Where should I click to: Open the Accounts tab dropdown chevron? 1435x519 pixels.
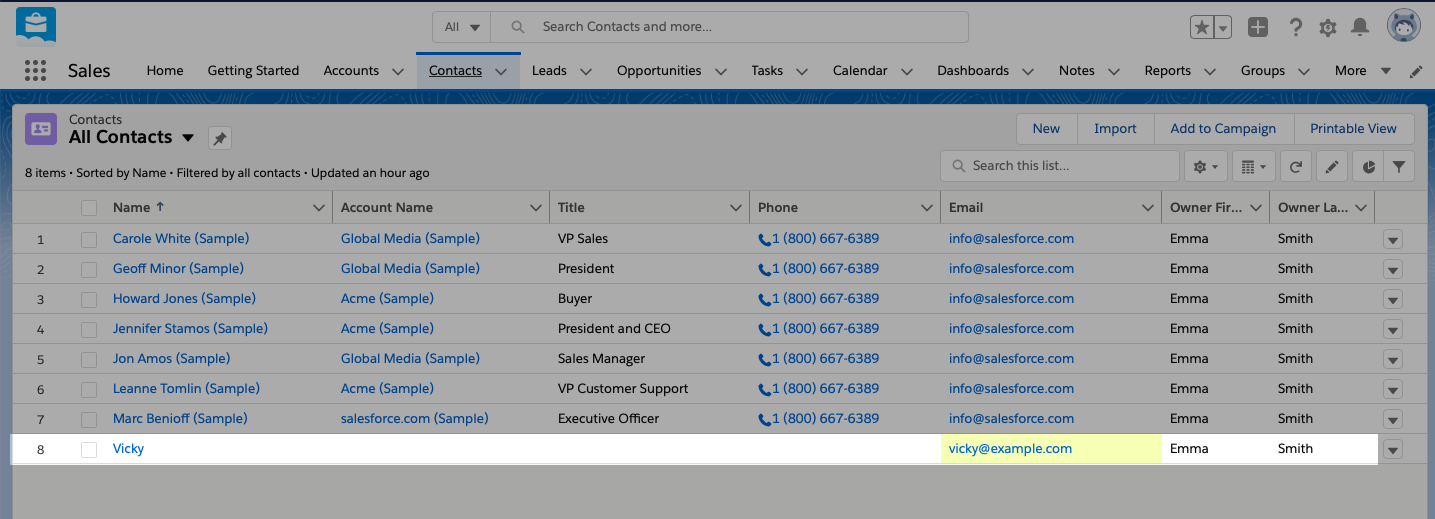point(398,71)
